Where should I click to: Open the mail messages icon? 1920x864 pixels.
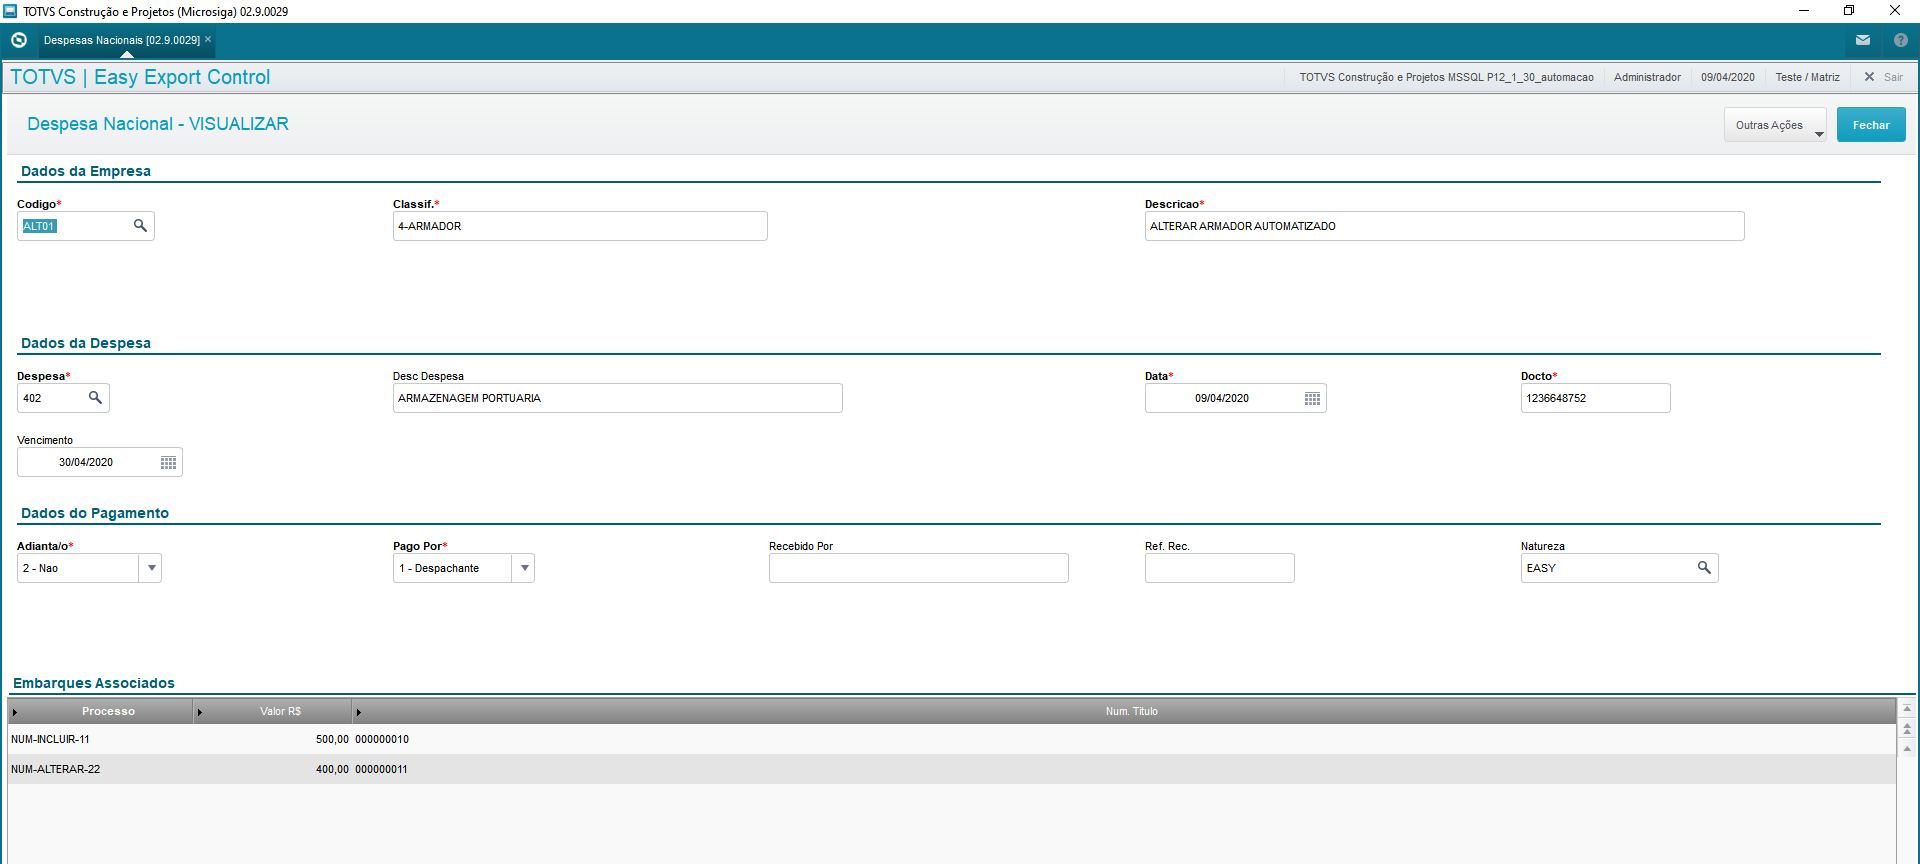click(1863, 40)
